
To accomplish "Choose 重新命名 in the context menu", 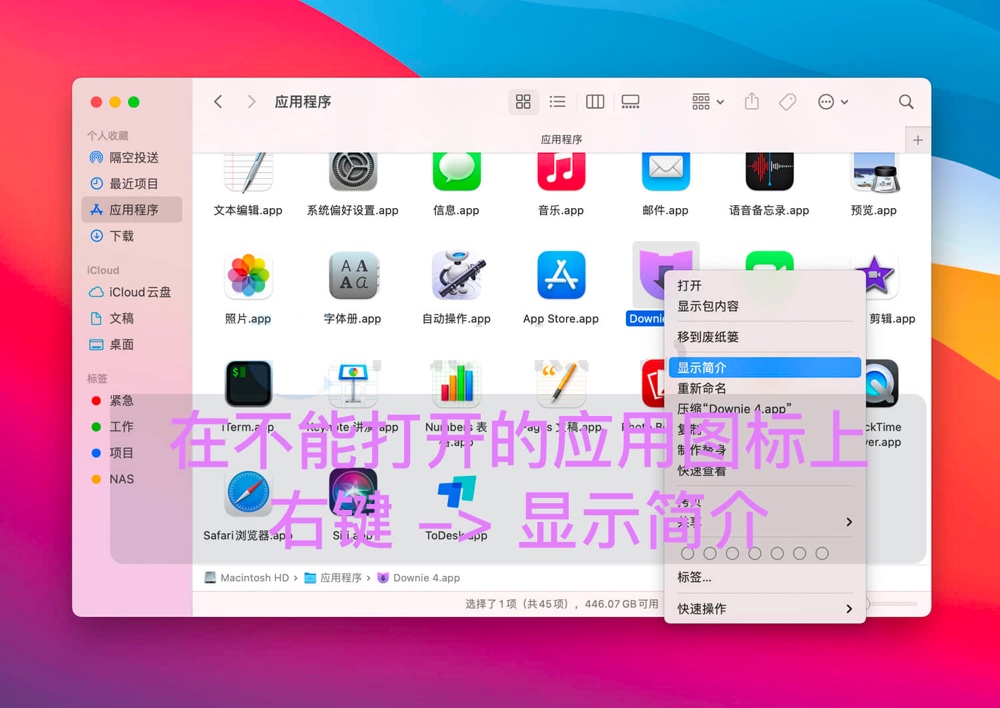I will click(x=765, y=388).
